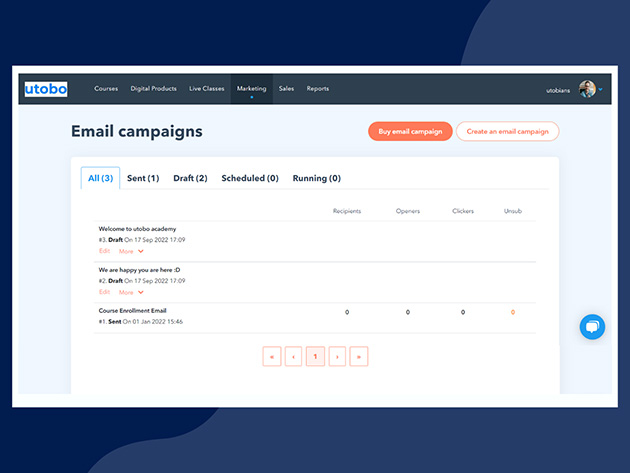Click Openers count for Course Enrollment Email

click(408, 312)
